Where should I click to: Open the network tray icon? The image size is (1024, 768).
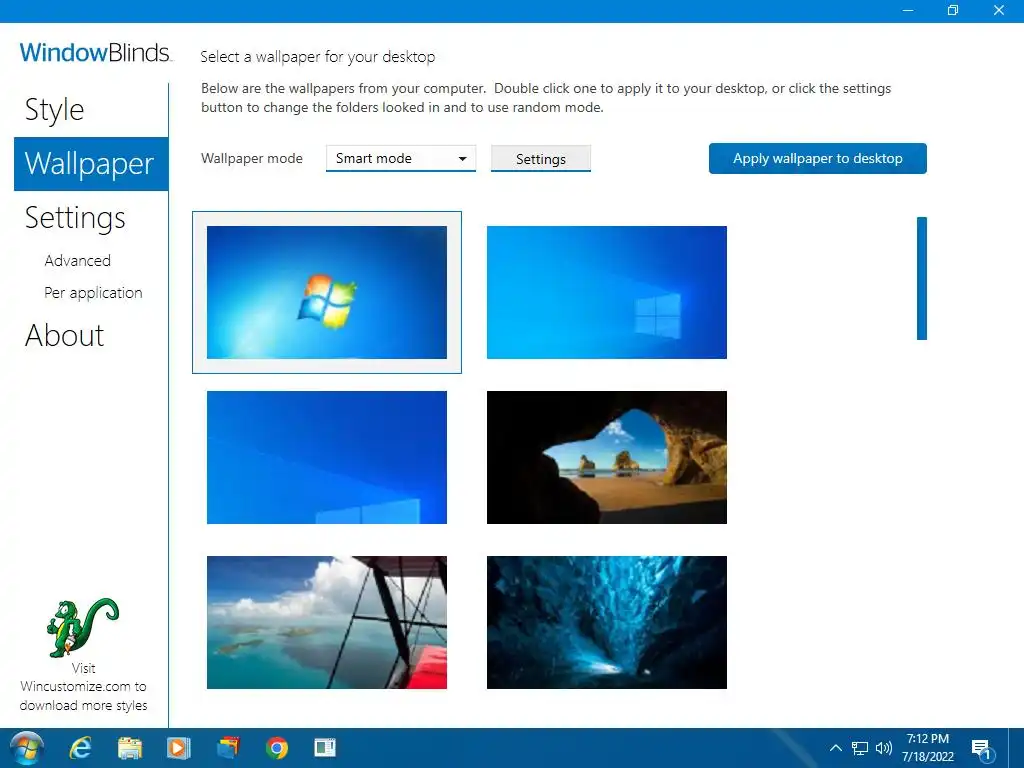(x=859, y=748)
